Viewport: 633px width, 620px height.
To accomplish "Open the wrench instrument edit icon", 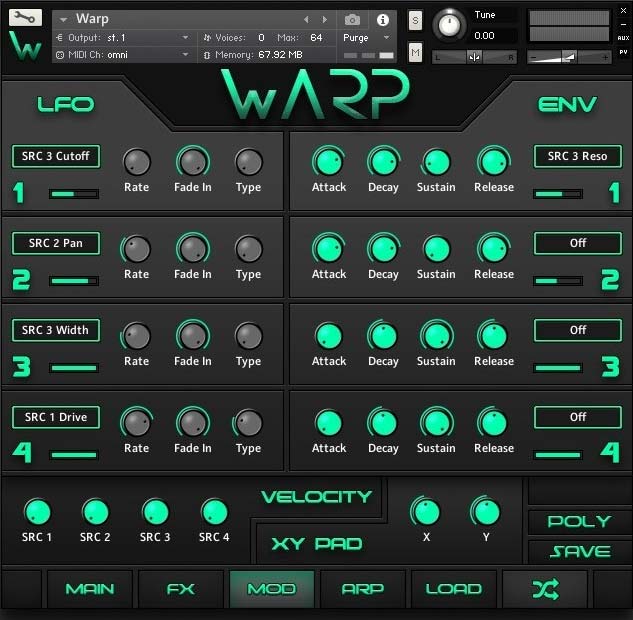I will pyautogui.click(x=25, y=17).
